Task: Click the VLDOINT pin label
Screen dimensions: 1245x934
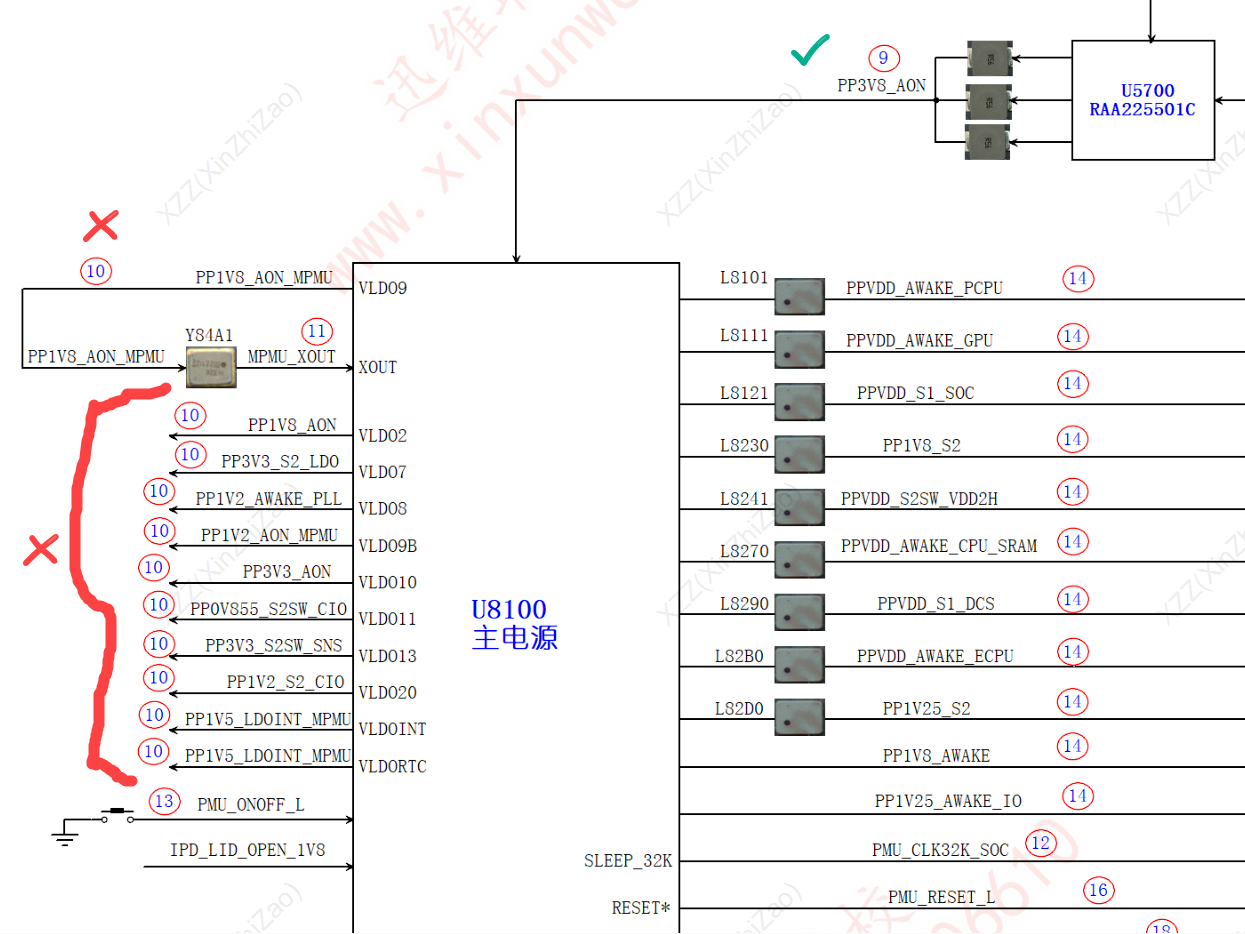Action: pyautogui.click(x=393, y=730)
